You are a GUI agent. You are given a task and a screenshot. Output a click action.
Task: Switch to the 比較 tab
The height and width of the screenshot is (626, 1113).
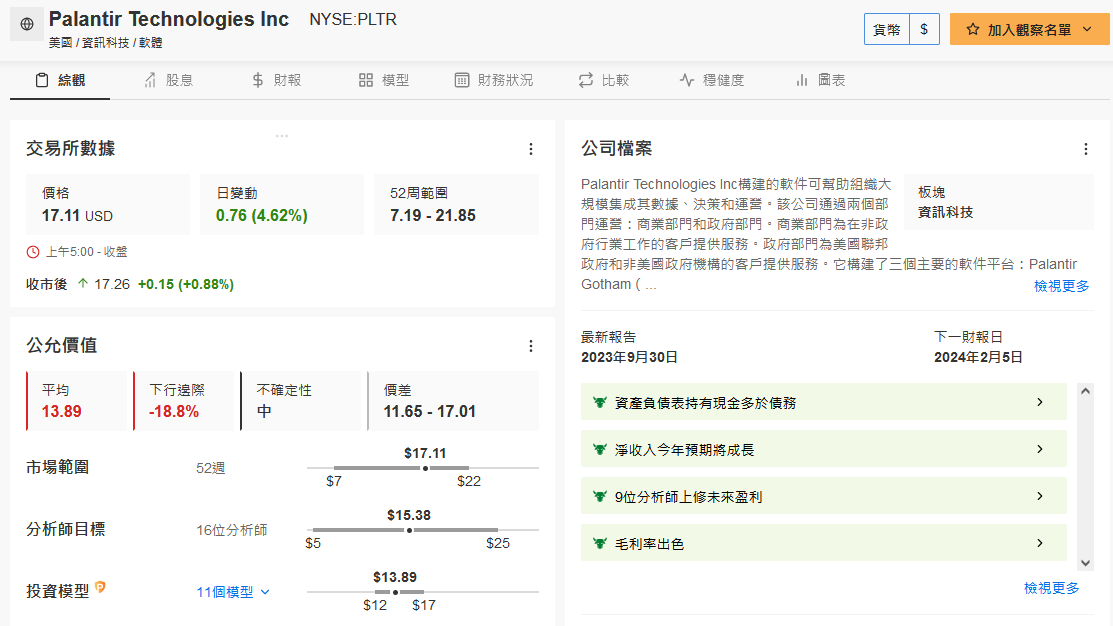point(603,80)
